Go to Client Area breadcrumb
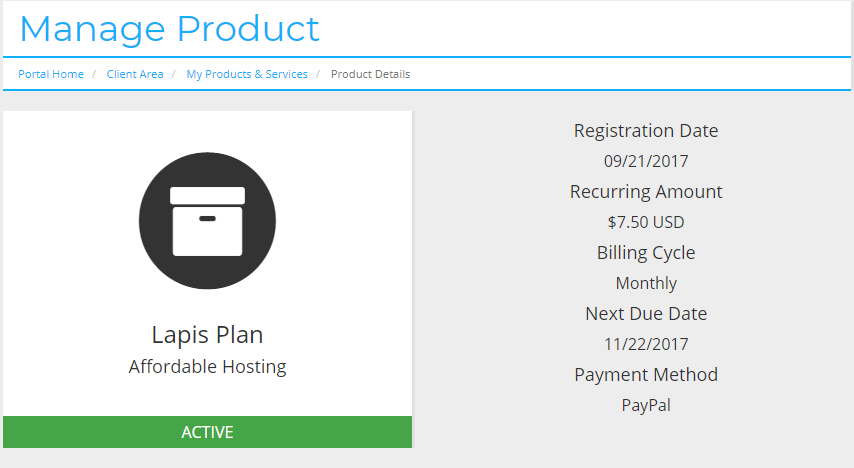The height and width of the screenshot is (468, 854). [135, 74]
